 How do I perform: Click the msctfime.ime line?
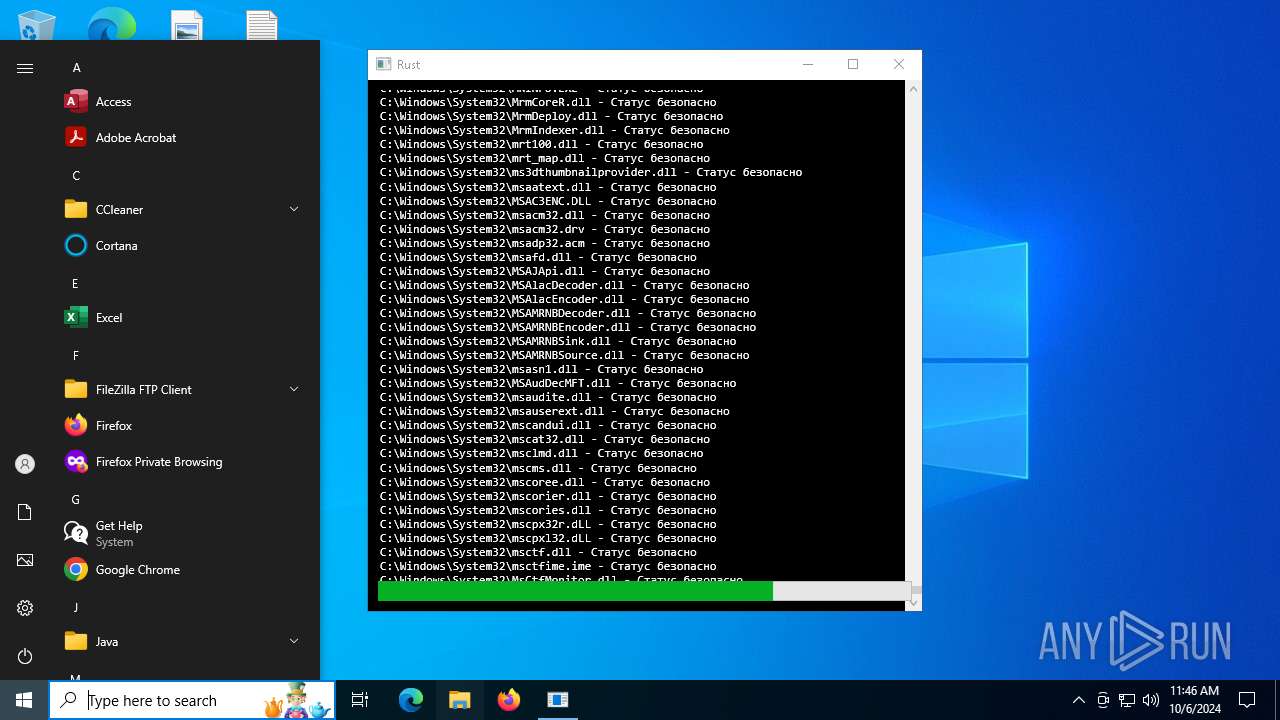coord(548,566)
